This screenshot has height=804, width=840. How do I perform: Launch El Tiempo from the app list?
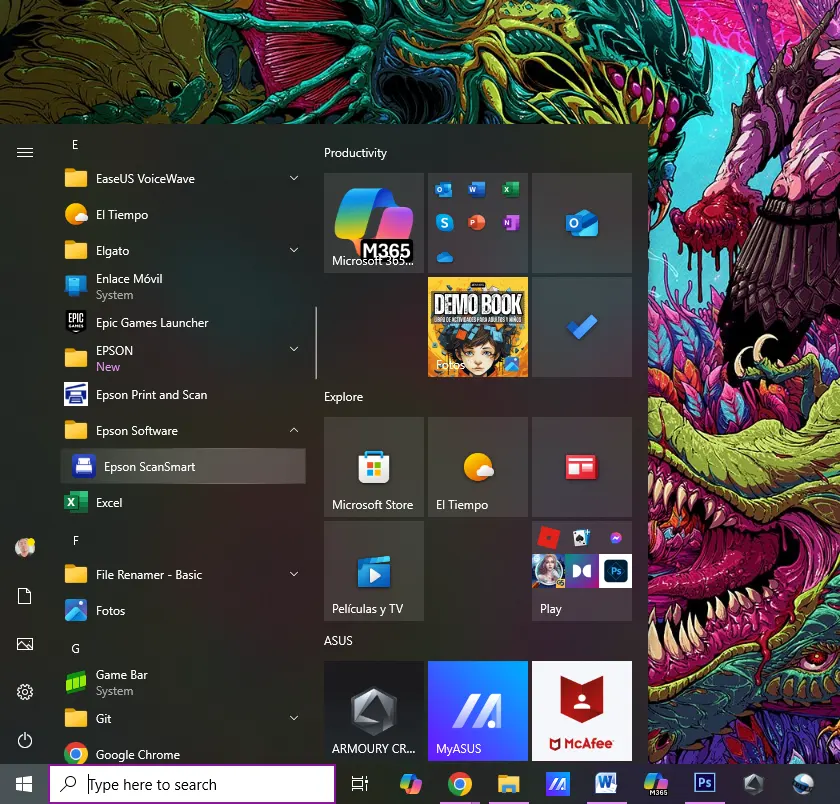pos(183,215)
